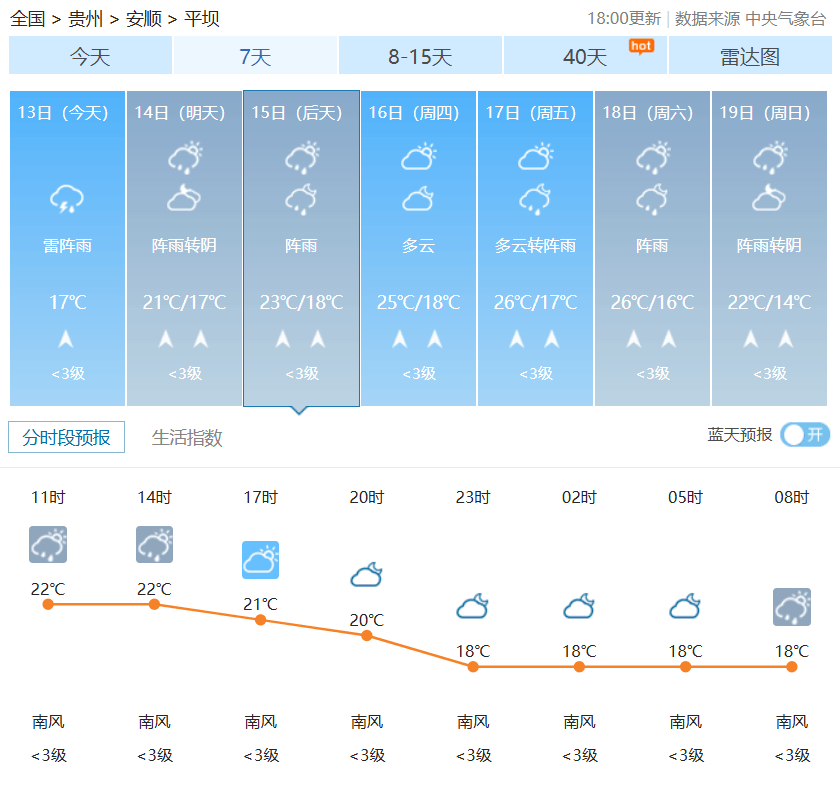840x794 pixels.
Task: Show the 生活指数 panel
Action: [x=187, y=438]
